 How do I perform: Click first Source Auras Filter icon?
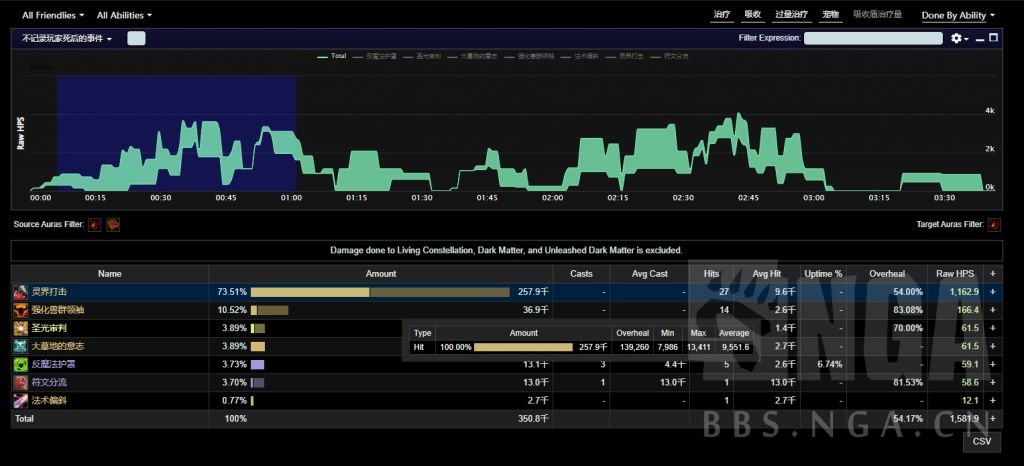pyautogui.click(x=95, y=225)
